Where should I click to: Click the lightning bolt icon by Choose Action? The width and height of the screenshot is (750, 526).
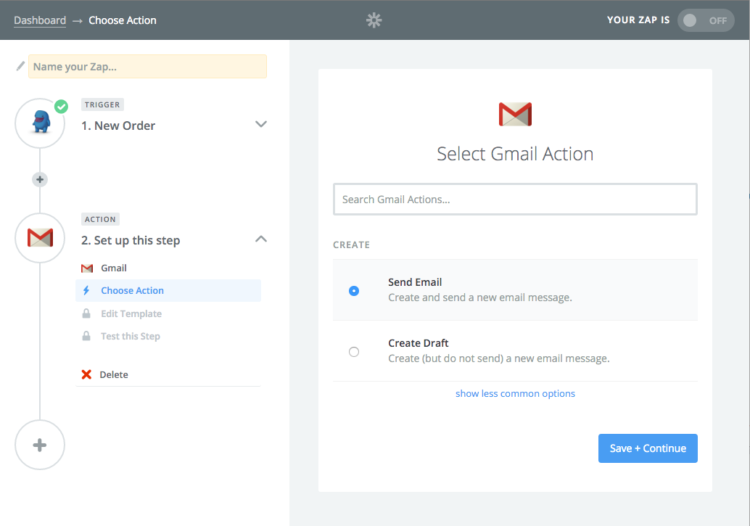[86, 290]
